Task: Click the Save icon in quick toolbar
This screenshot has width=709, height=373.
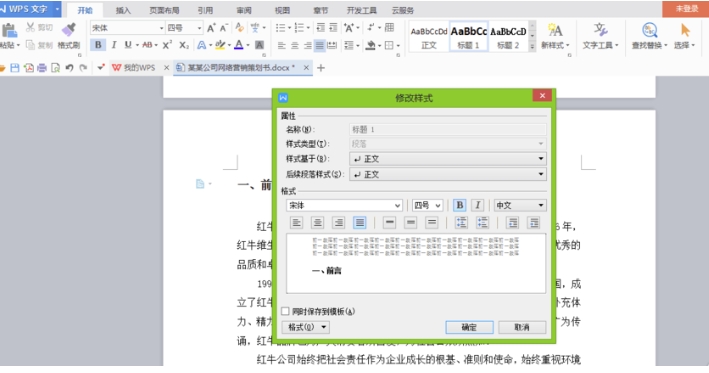Action: point(15,68)
